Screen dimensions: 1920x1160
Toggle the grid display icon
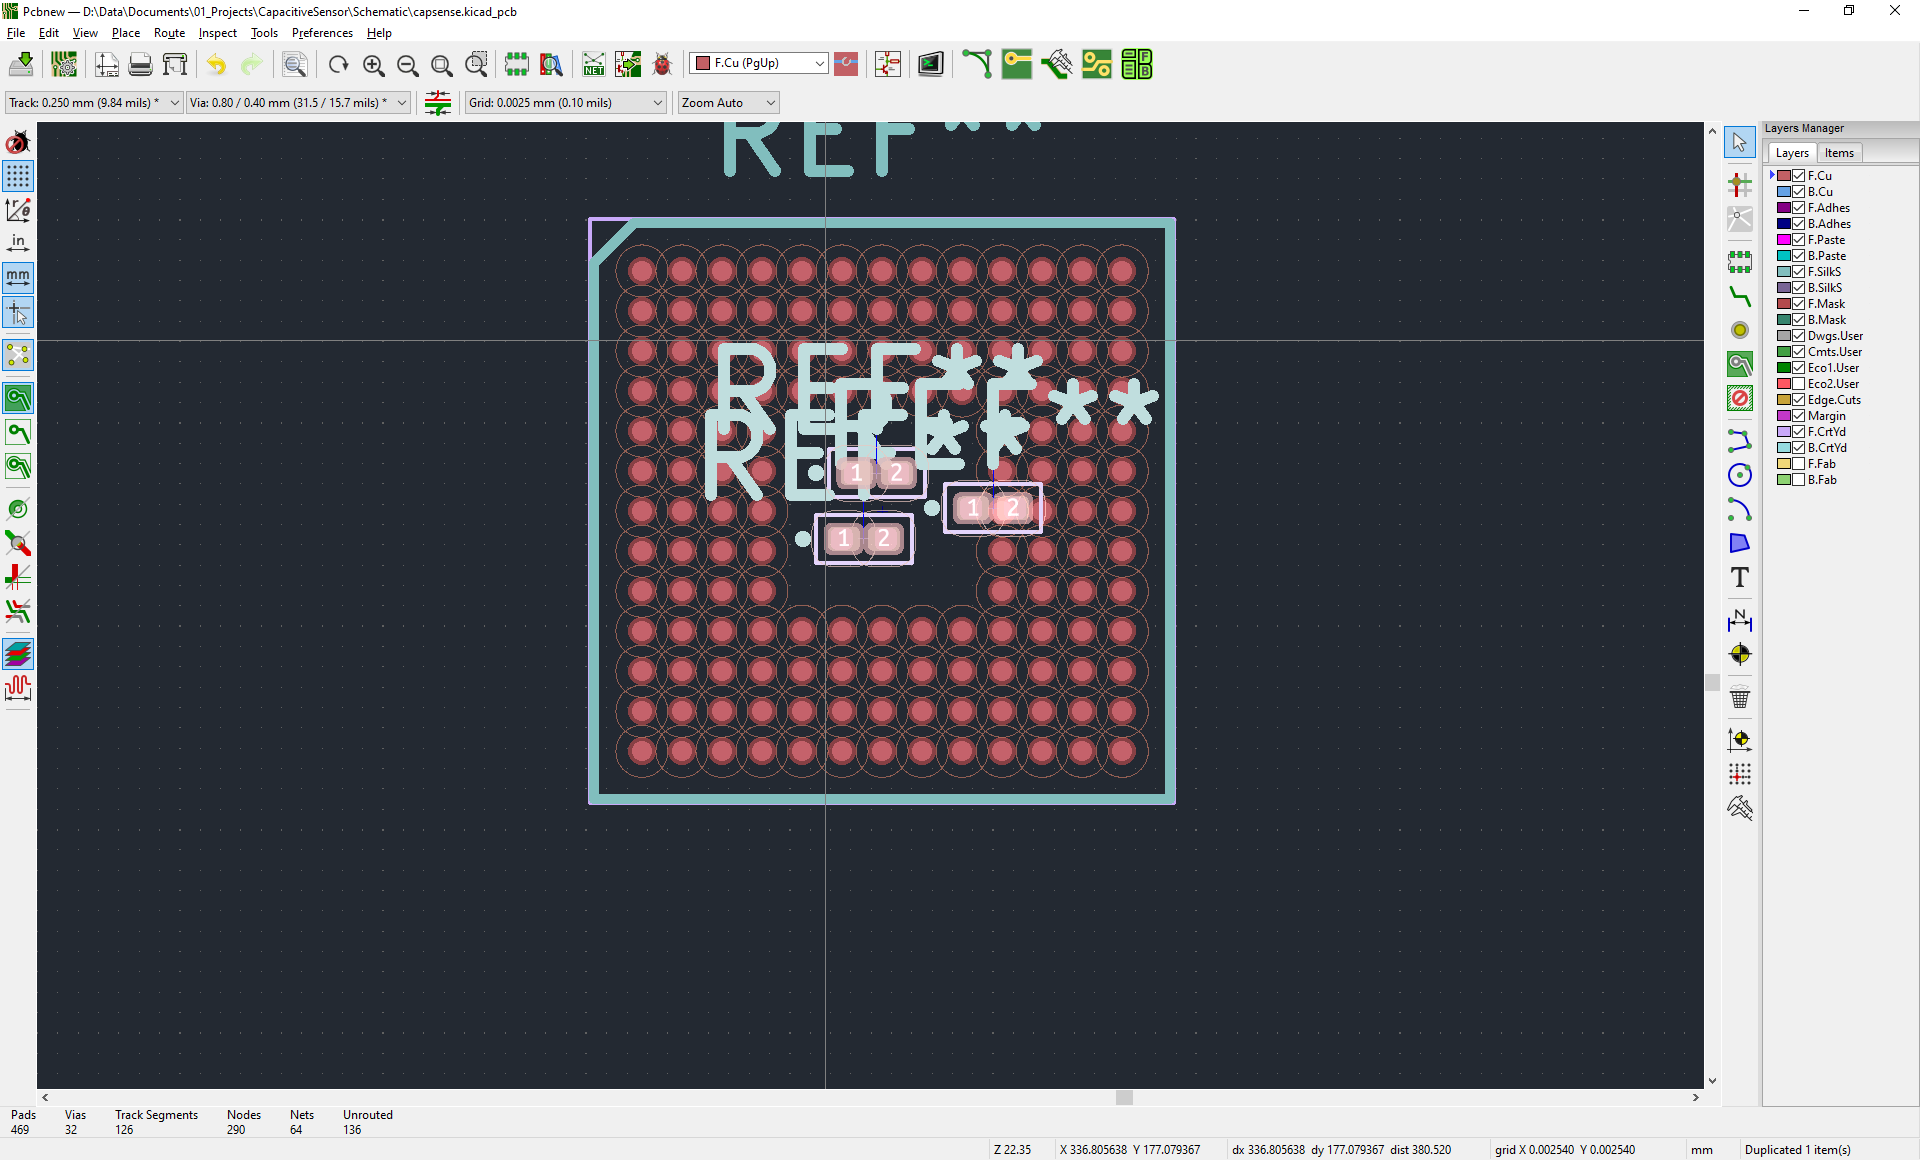18,176
